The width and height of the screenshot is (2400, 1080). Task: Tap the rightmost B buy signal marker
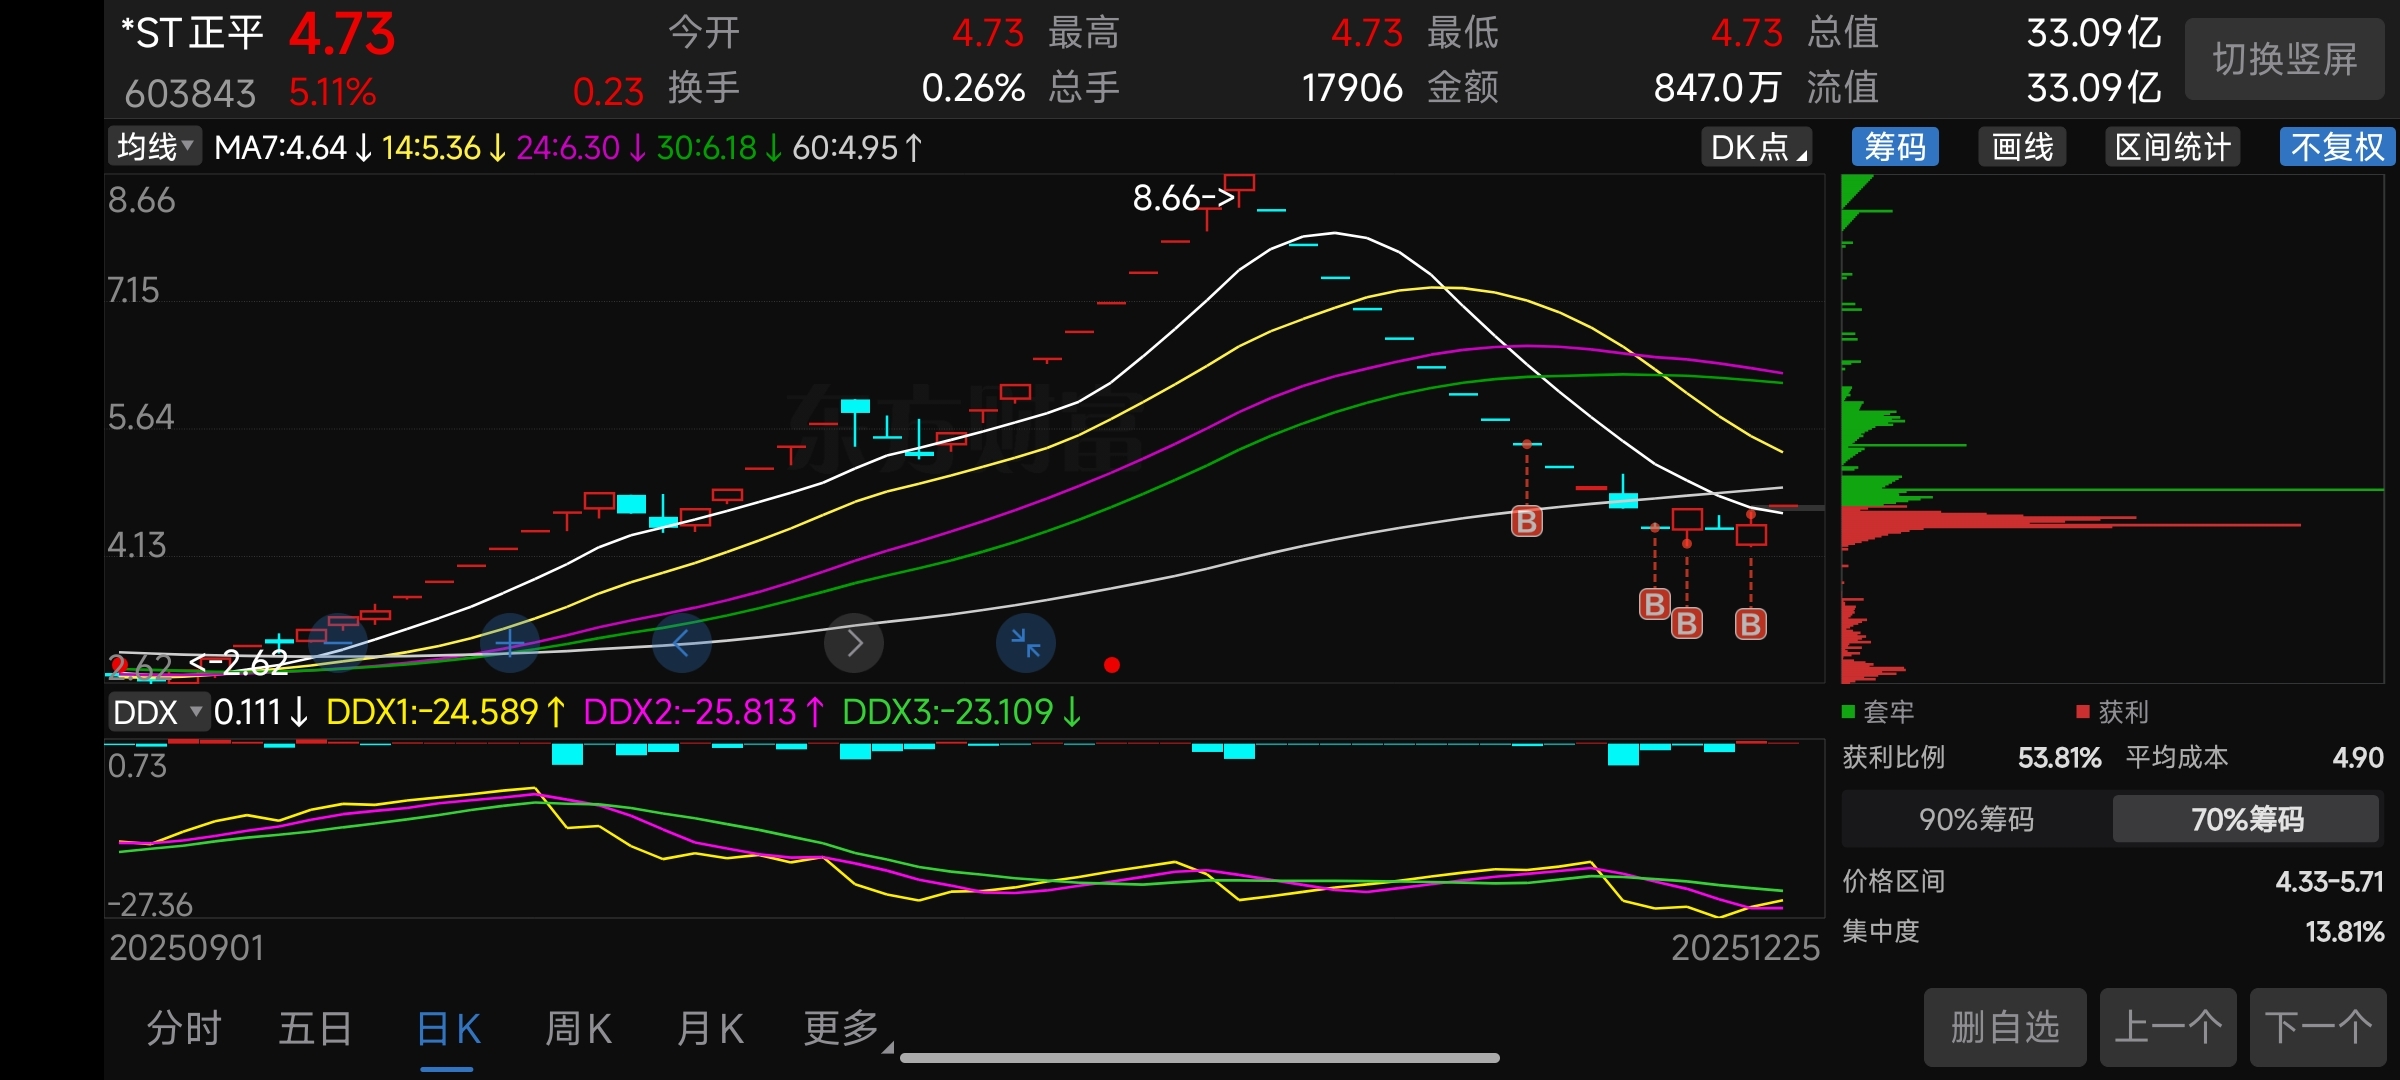pyautogui.click(x=1750, y=624)
